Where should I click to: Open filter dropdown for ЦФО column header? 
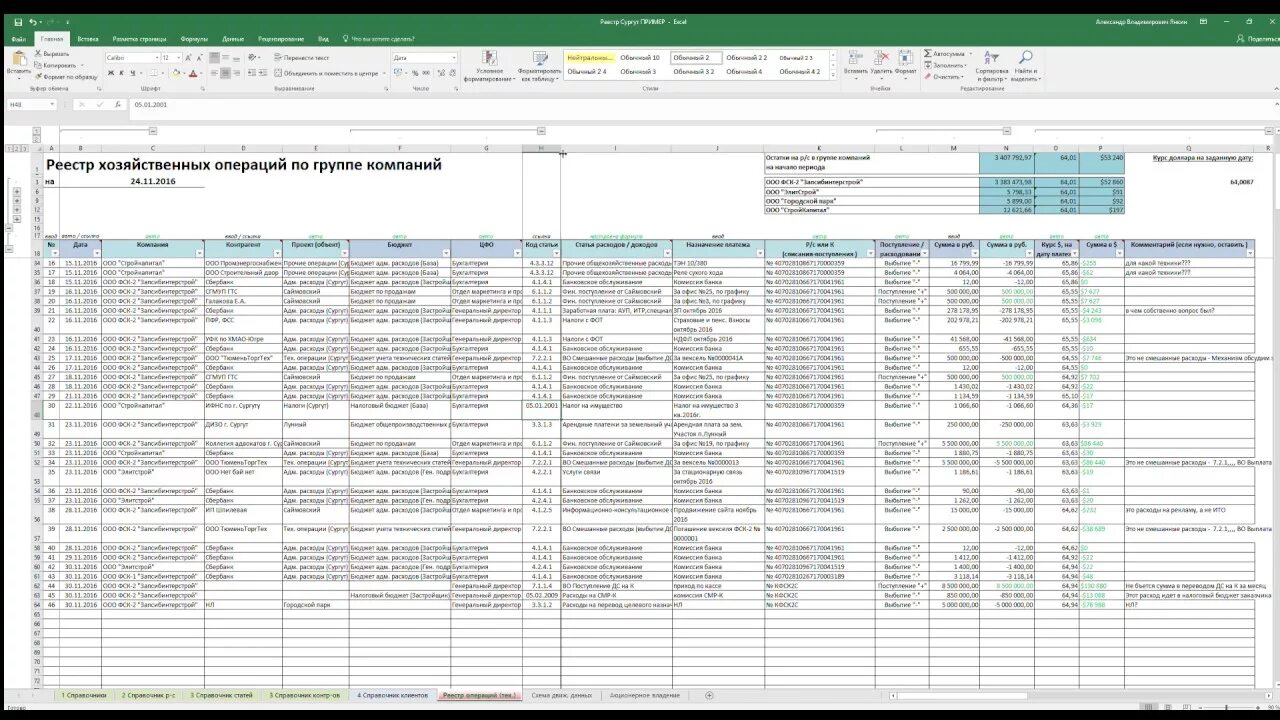[518, 253]
